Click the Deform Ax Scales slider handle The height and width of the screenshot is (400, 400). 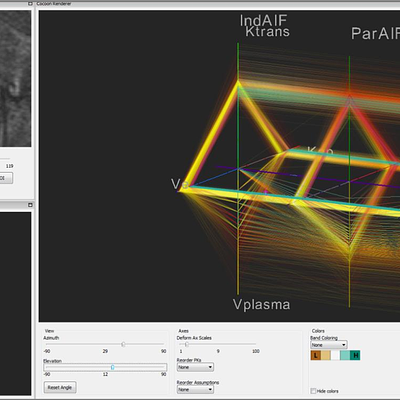(x=187, y=344)
